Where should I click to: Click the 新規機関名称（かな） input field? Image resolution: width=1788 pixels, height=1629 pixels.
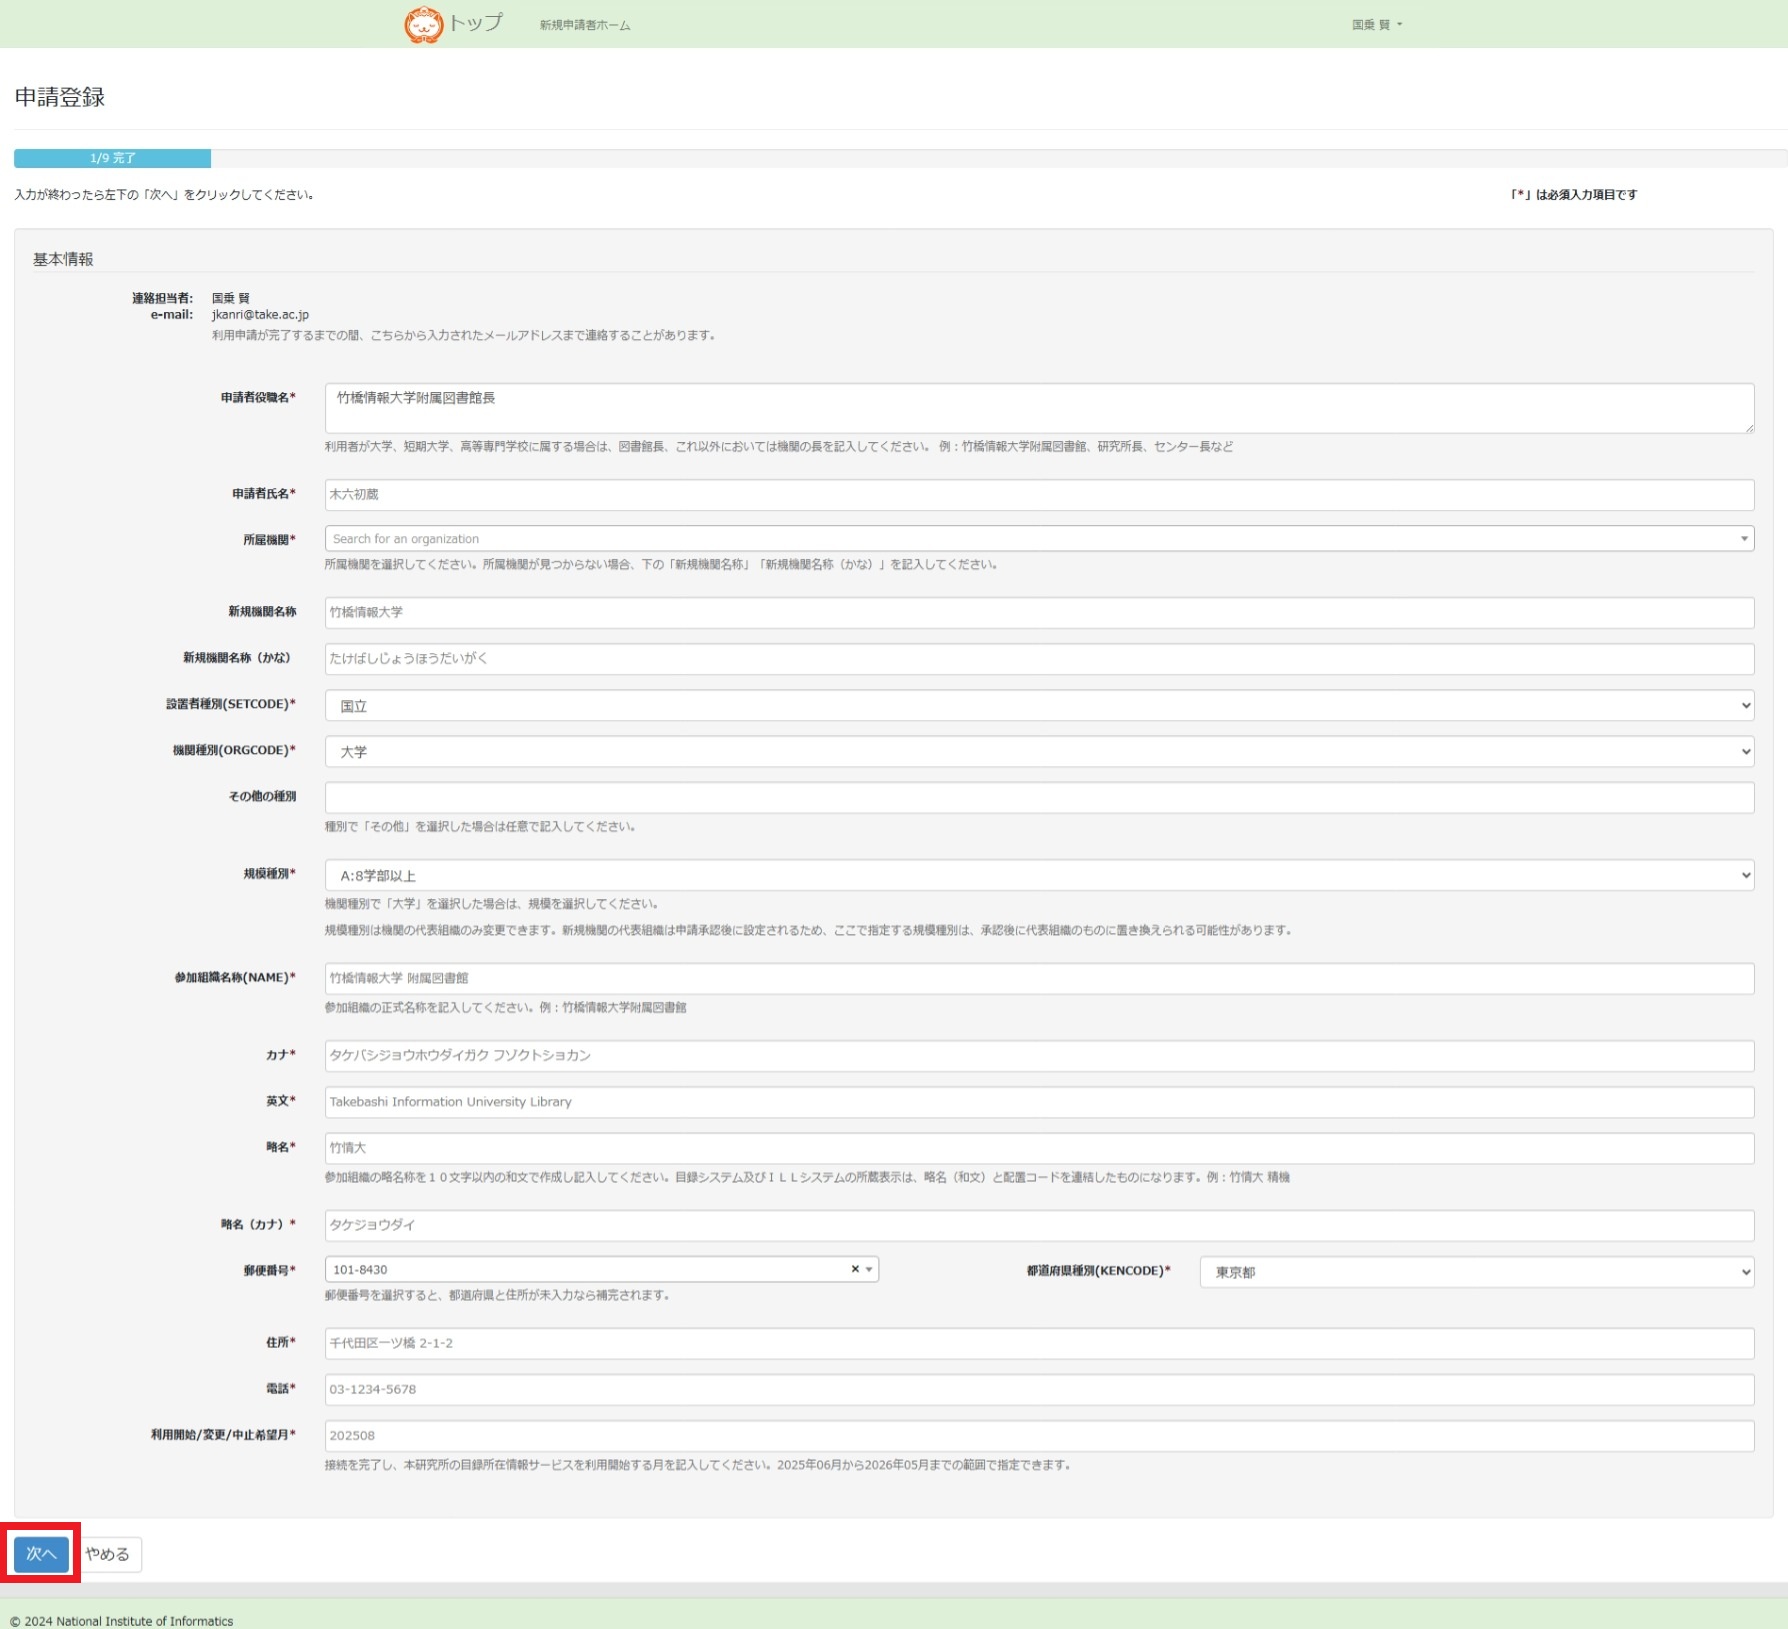1039,658
